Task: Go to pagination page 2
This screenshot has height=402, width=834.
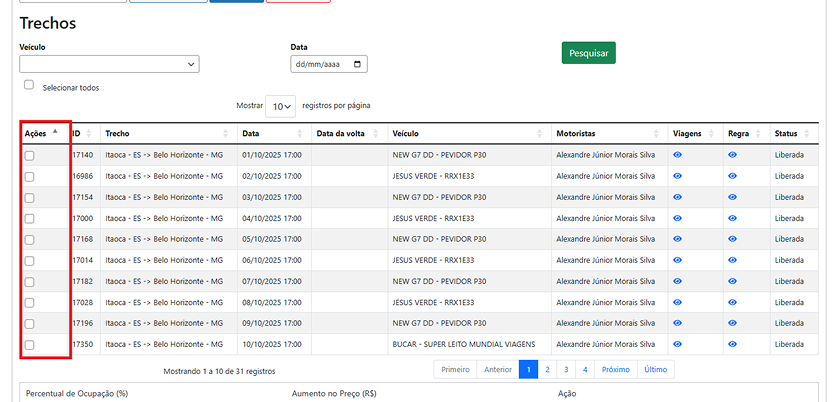Action: point(546,370)
